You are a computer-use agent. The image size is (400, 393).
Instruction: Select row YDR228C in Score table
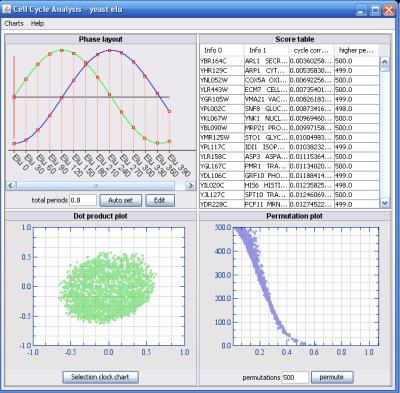pos(289,204)
